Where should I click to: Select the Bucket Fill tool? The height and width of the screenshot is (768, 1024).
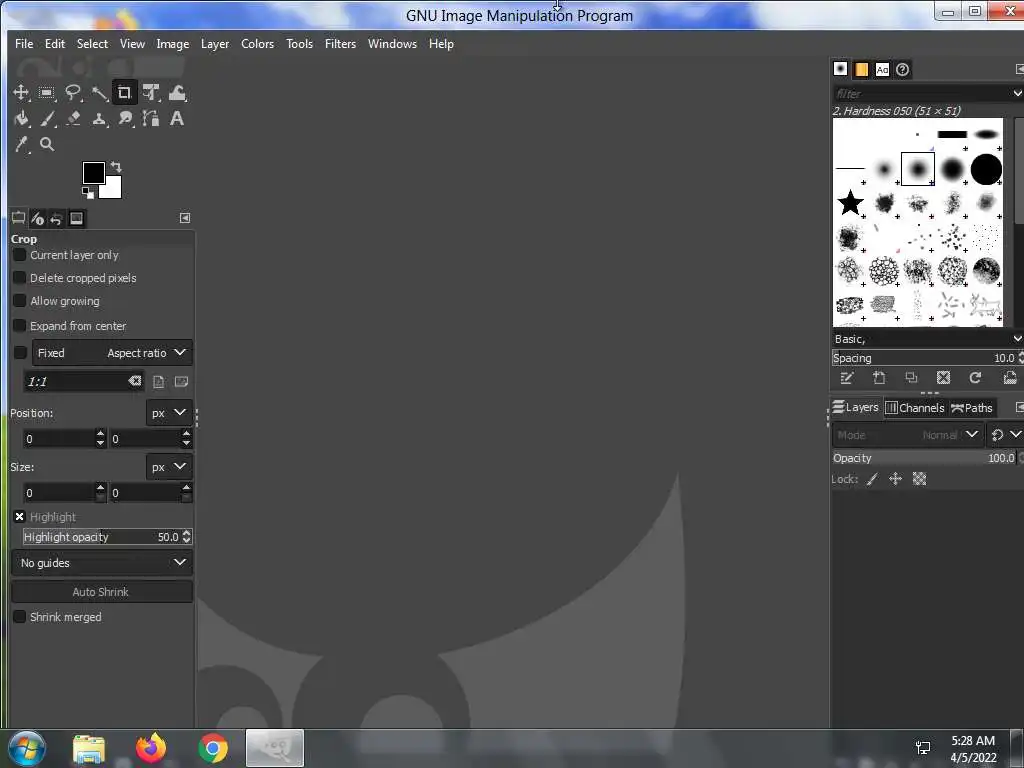[x=21, y=119]
